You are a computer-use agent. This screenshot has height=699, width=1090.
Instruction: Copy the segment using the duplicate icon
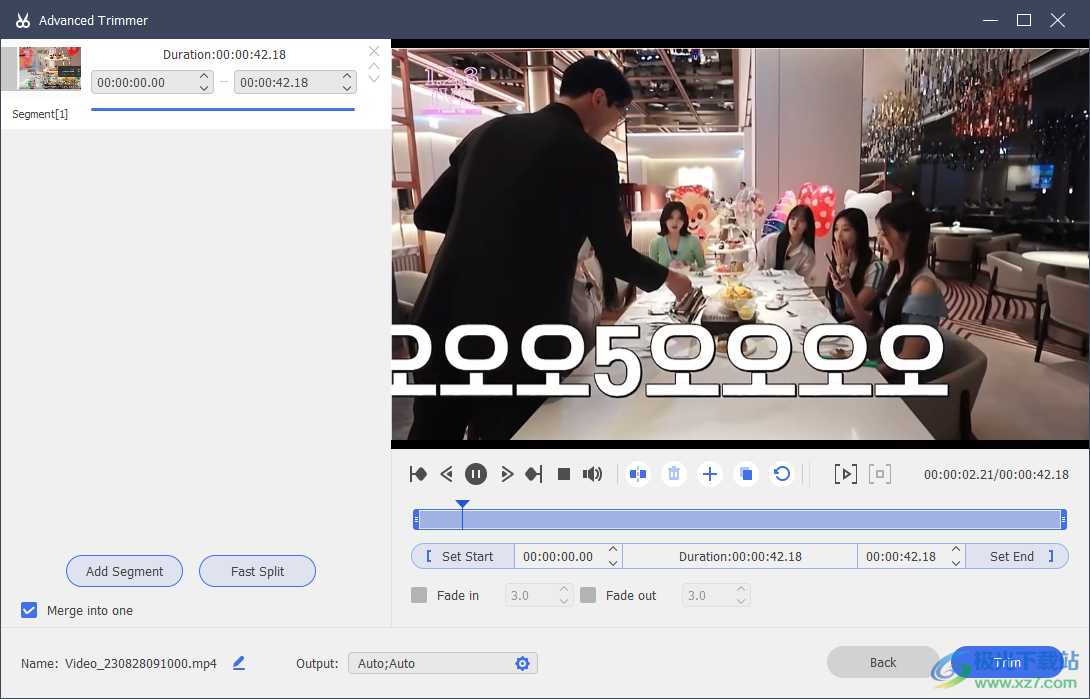(x=746, y=474)
